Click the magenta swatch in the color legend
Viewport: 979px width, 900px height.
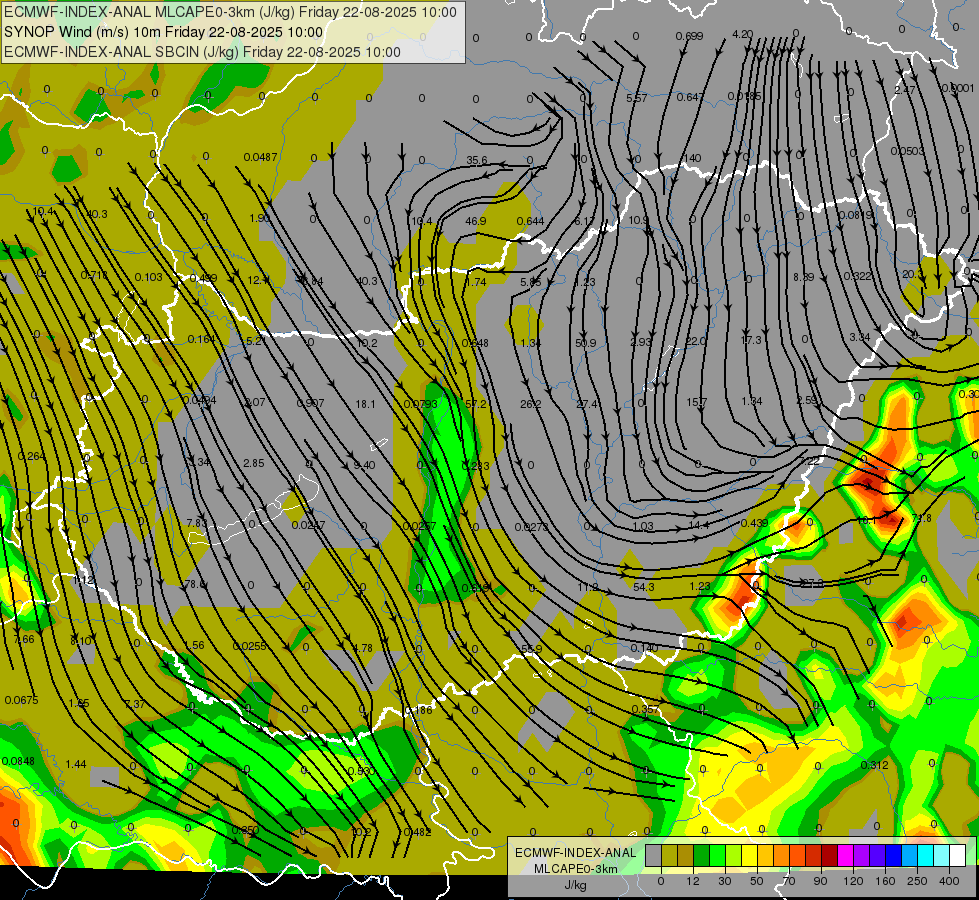[845, 856]
